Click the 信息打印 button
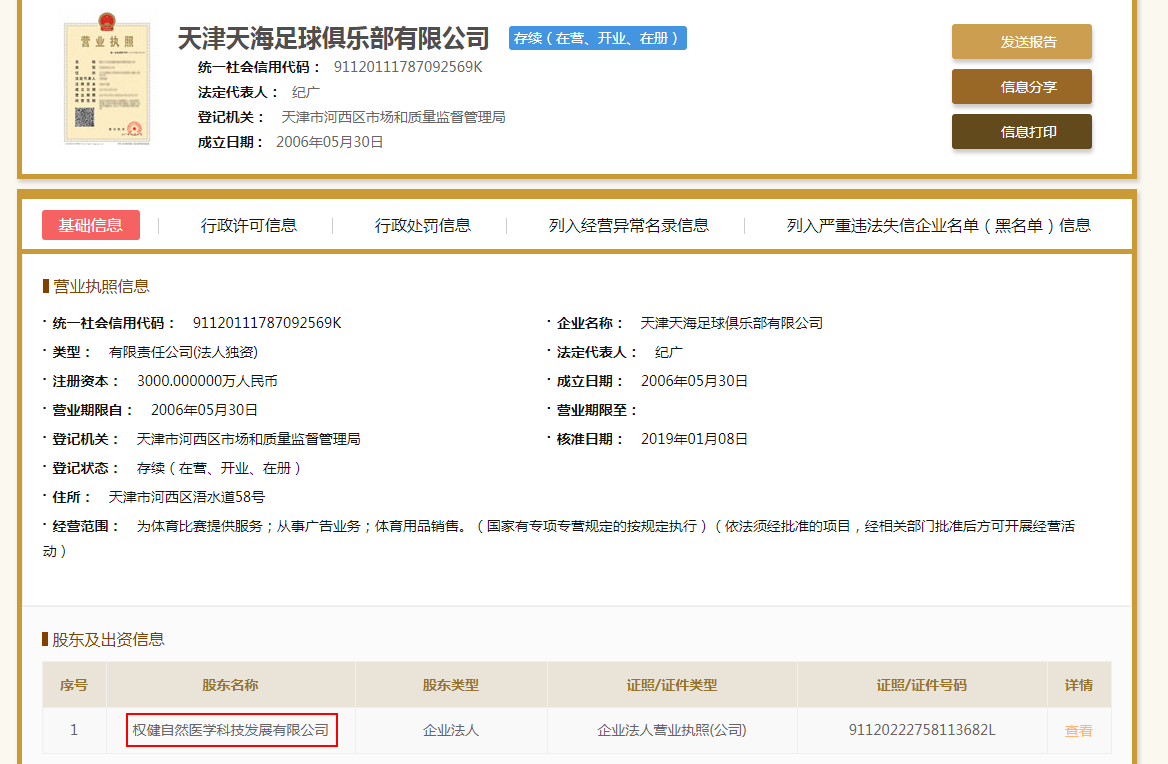 [x=1021, y=131]
